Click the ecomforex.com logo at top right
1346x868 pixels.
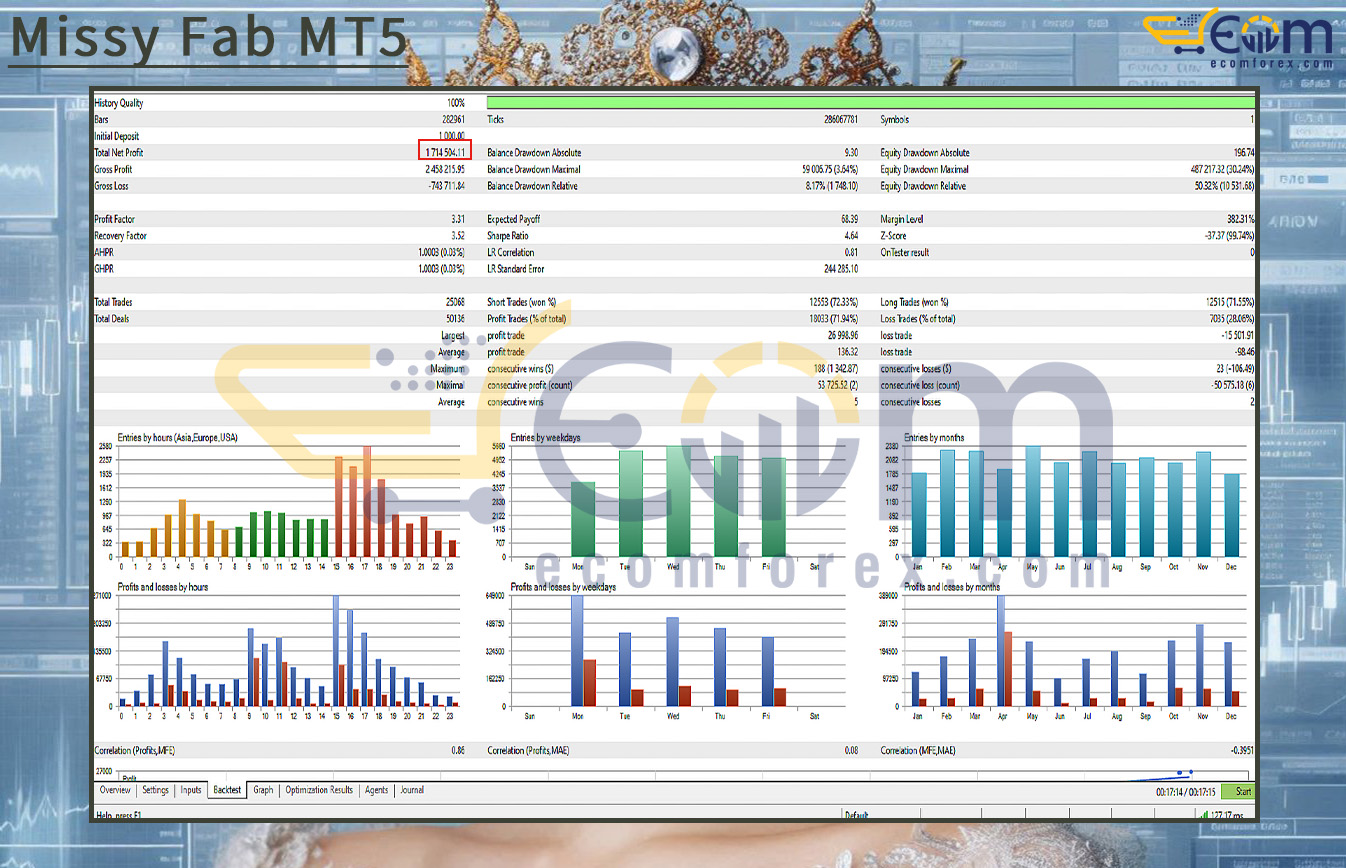pos(1238,37)
